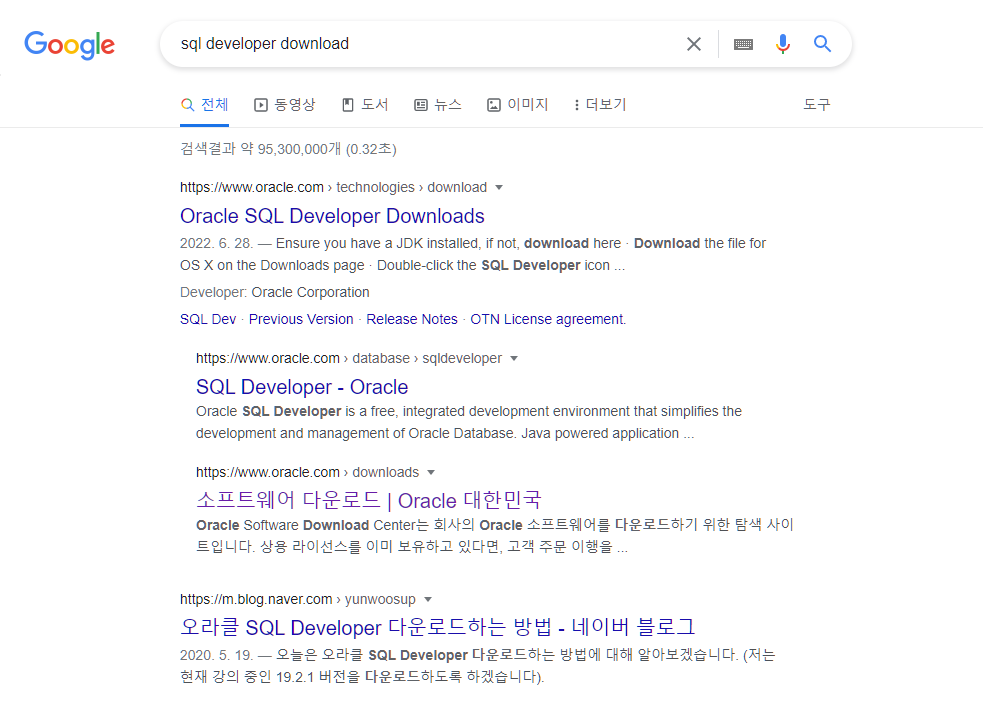Viewport: 983px width, 707px height.
Task: Click the snippet date '2020. 5. 19.'
Action: click(x=216, y=656)
